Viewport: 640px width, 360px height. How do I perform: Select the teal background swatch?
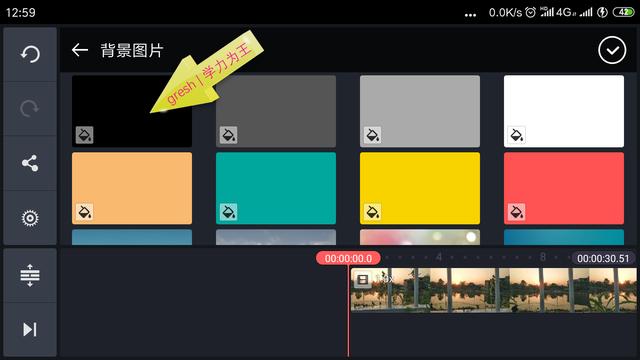point(276,188)
